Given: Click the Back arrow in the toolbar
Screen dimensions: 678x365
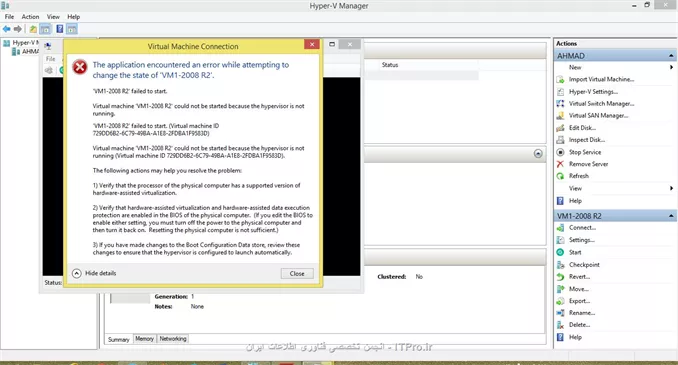Looking at the screenshot, I should [x=6, y=29].
